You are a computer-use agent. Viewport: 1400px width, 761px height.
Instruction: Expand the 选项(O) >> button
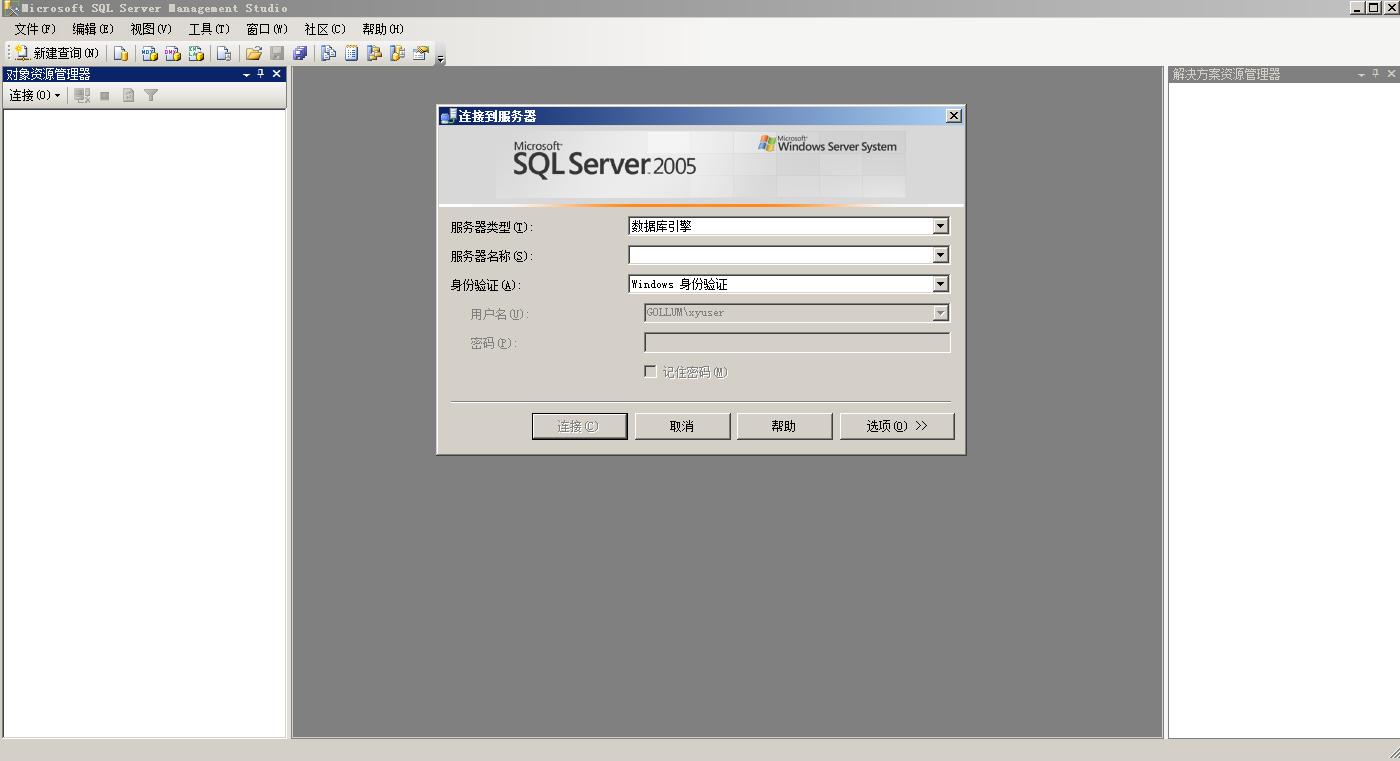point(897,426)
